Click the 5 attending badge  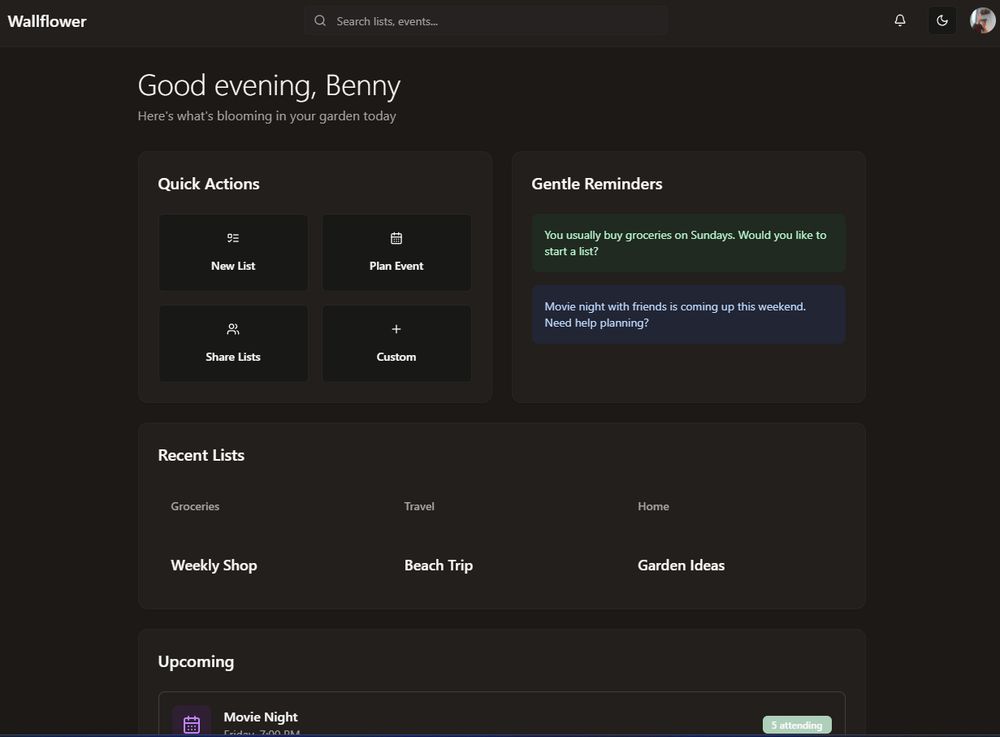point(797,725)
